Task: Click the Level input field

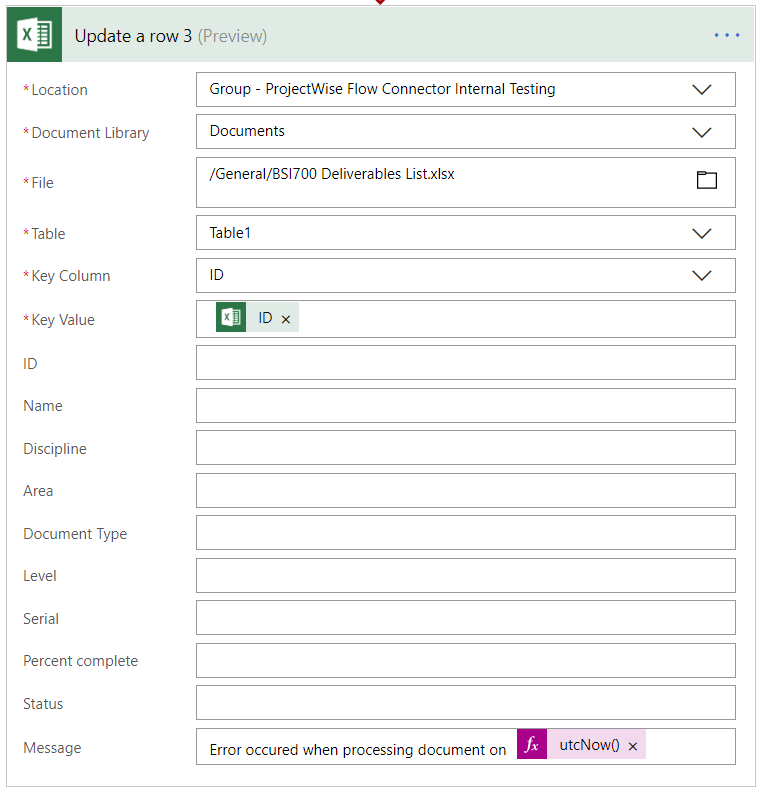Action: point(466,576)
